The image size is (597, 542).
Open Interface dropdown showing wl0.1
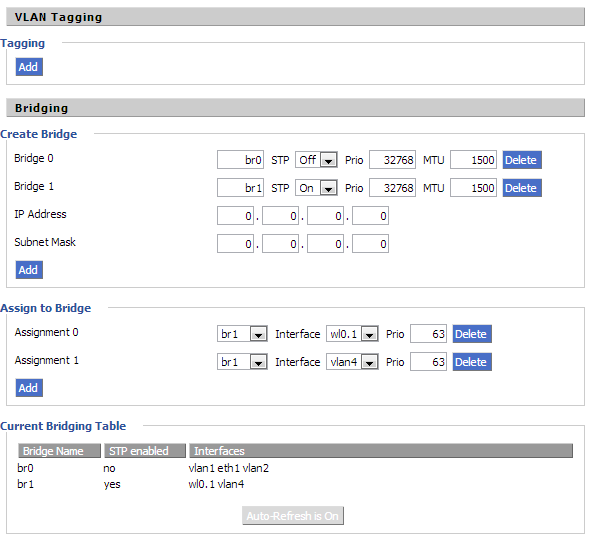coord(352,334)
